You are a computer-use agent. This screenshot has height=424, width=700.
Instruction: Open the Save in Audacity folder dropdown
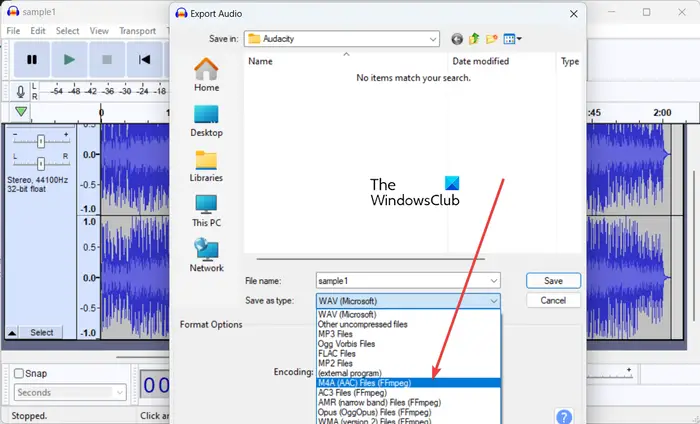click(342, 39)
